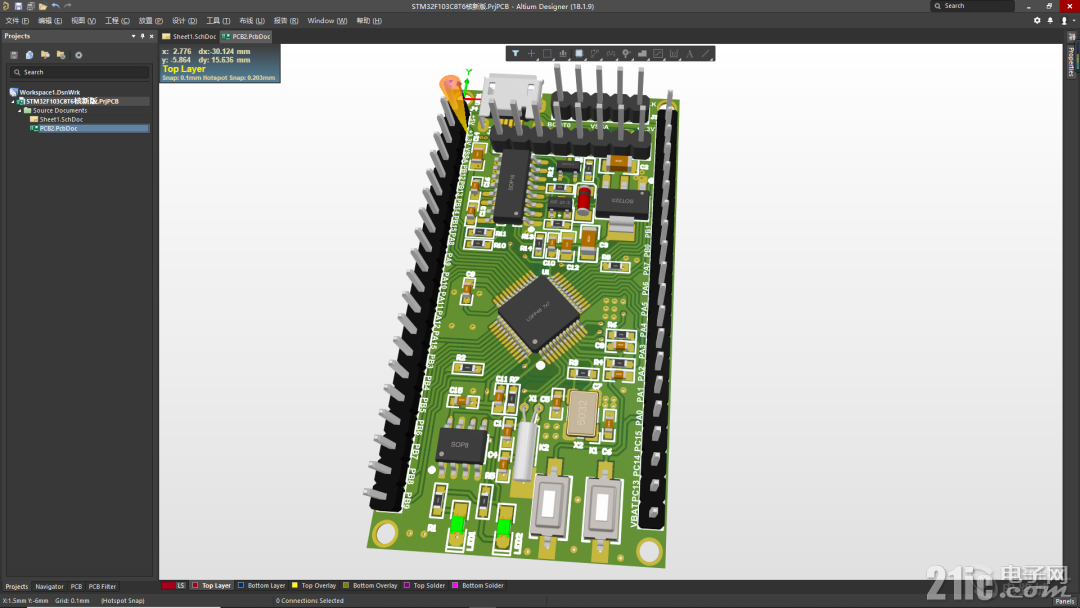Open the notifications bell icon
This screenshot has width=1080, height=608.
click(x=1050, y=21)
